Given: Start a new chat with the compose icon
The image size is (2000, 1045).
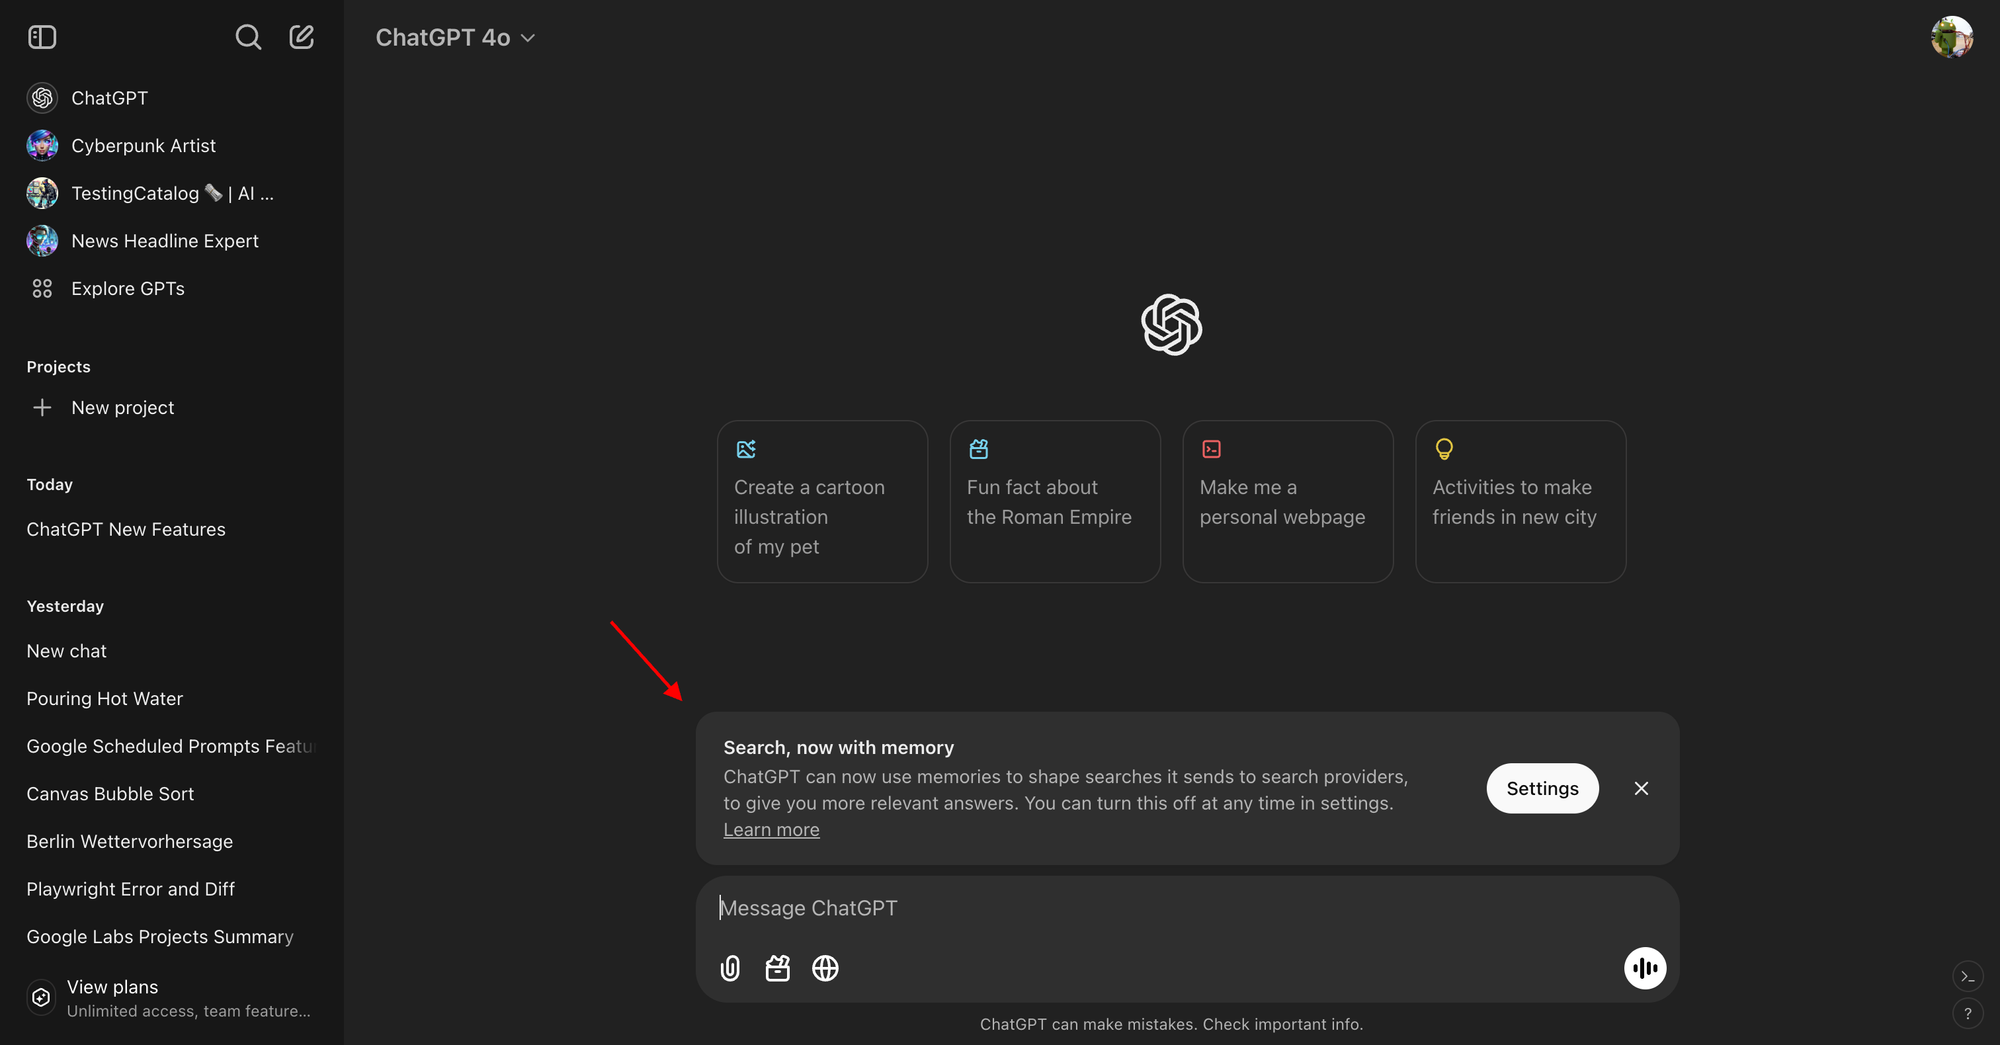Looking at the screenshot, I should click(301, 37).
